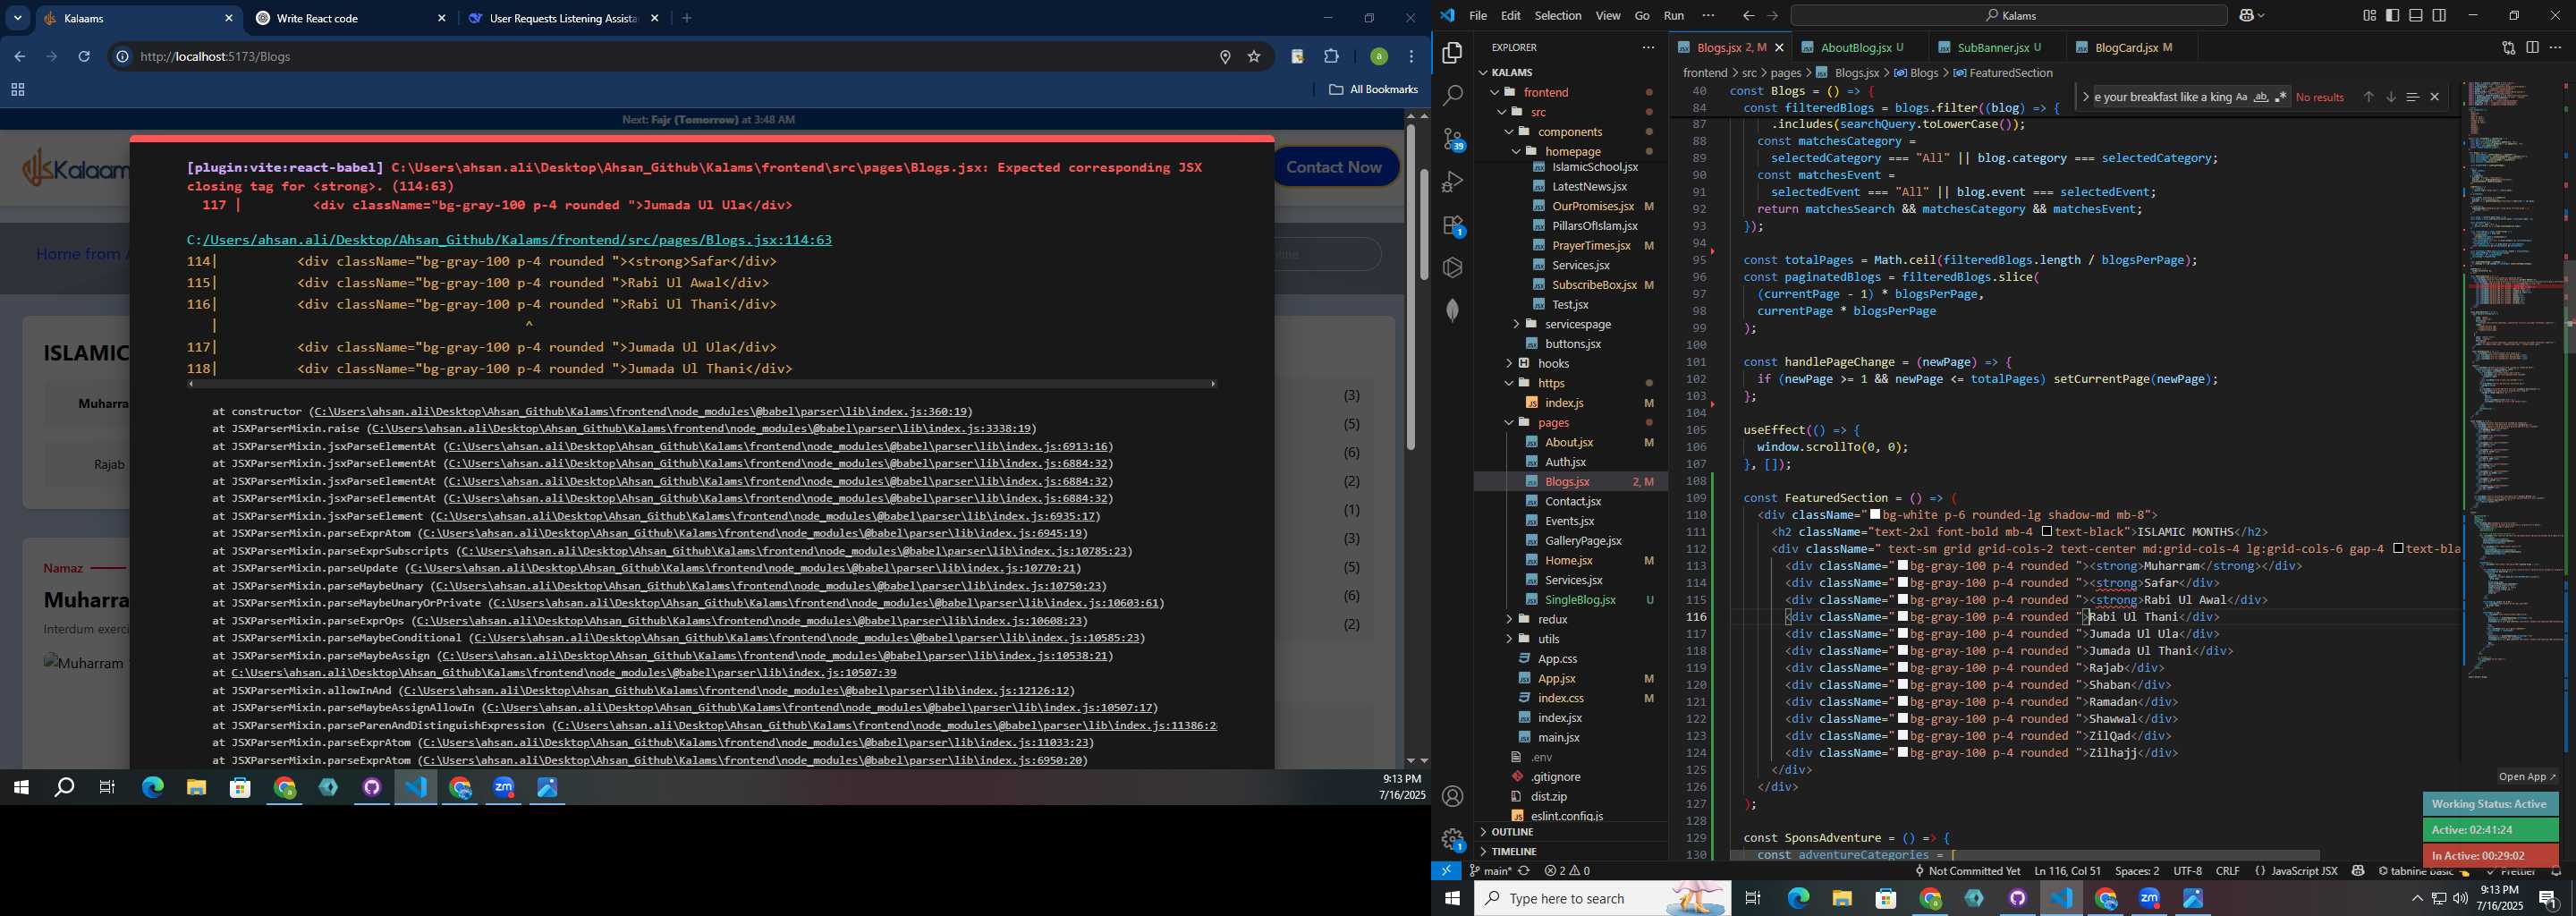This screenshot has height=916, width=2576.
Task: Open the Copilot icon in title bar
Action: (x=2248, y=16)
